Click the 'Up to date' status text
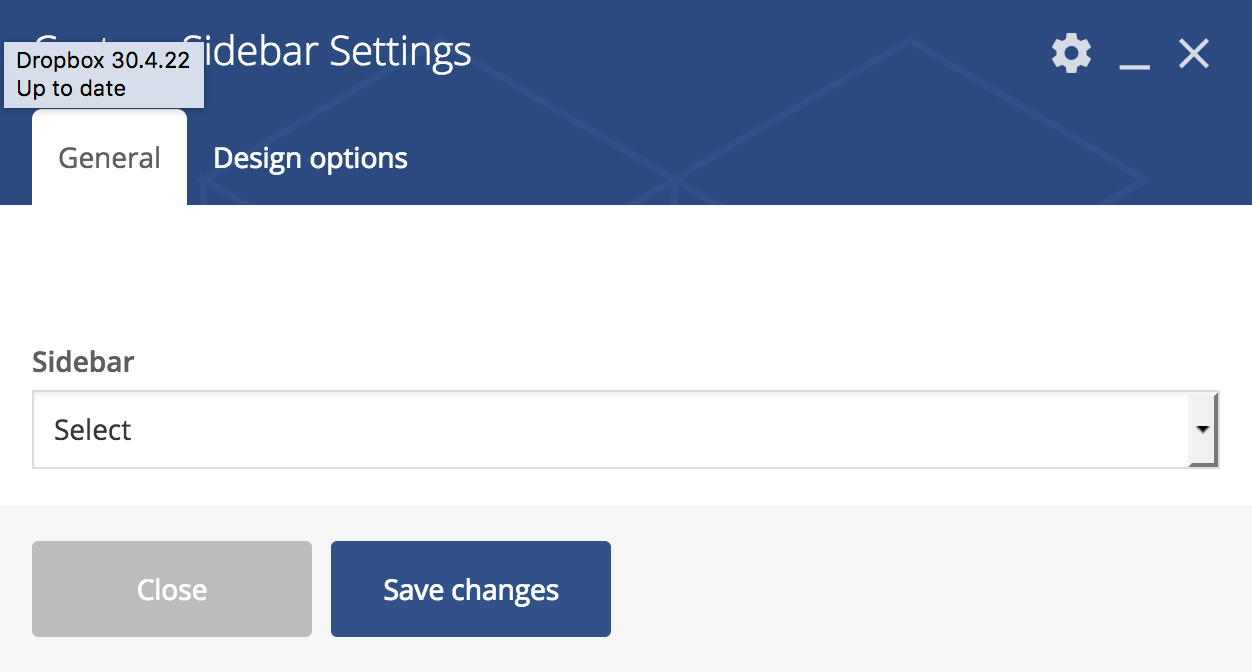Viewport: 1252px width, 672px height. tap(71, 88)
